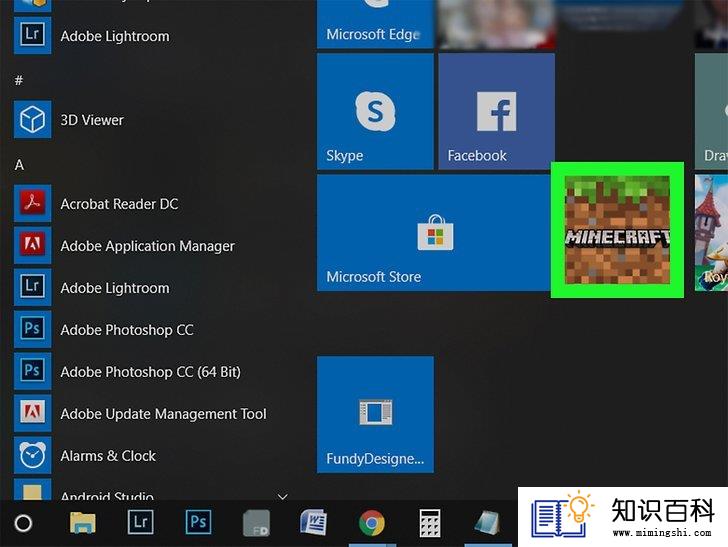The width and height of the screenshot is (728, 547).
Task: Open Adobe Lightroom at top of app list
Action: click(x=93, y=36)
